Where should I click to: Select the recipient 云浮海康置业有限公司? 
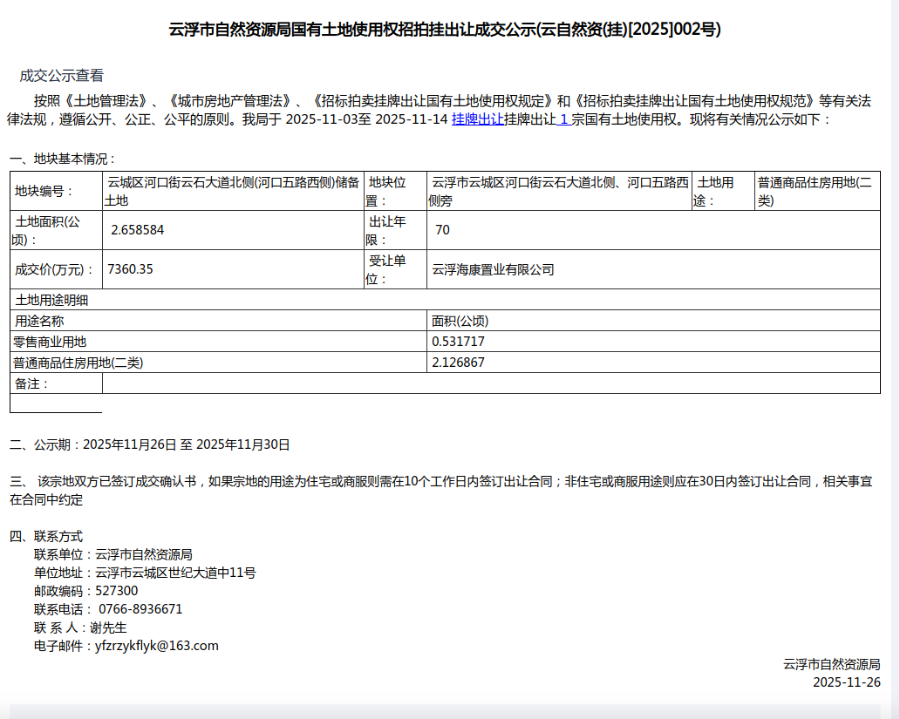(493, 268)
